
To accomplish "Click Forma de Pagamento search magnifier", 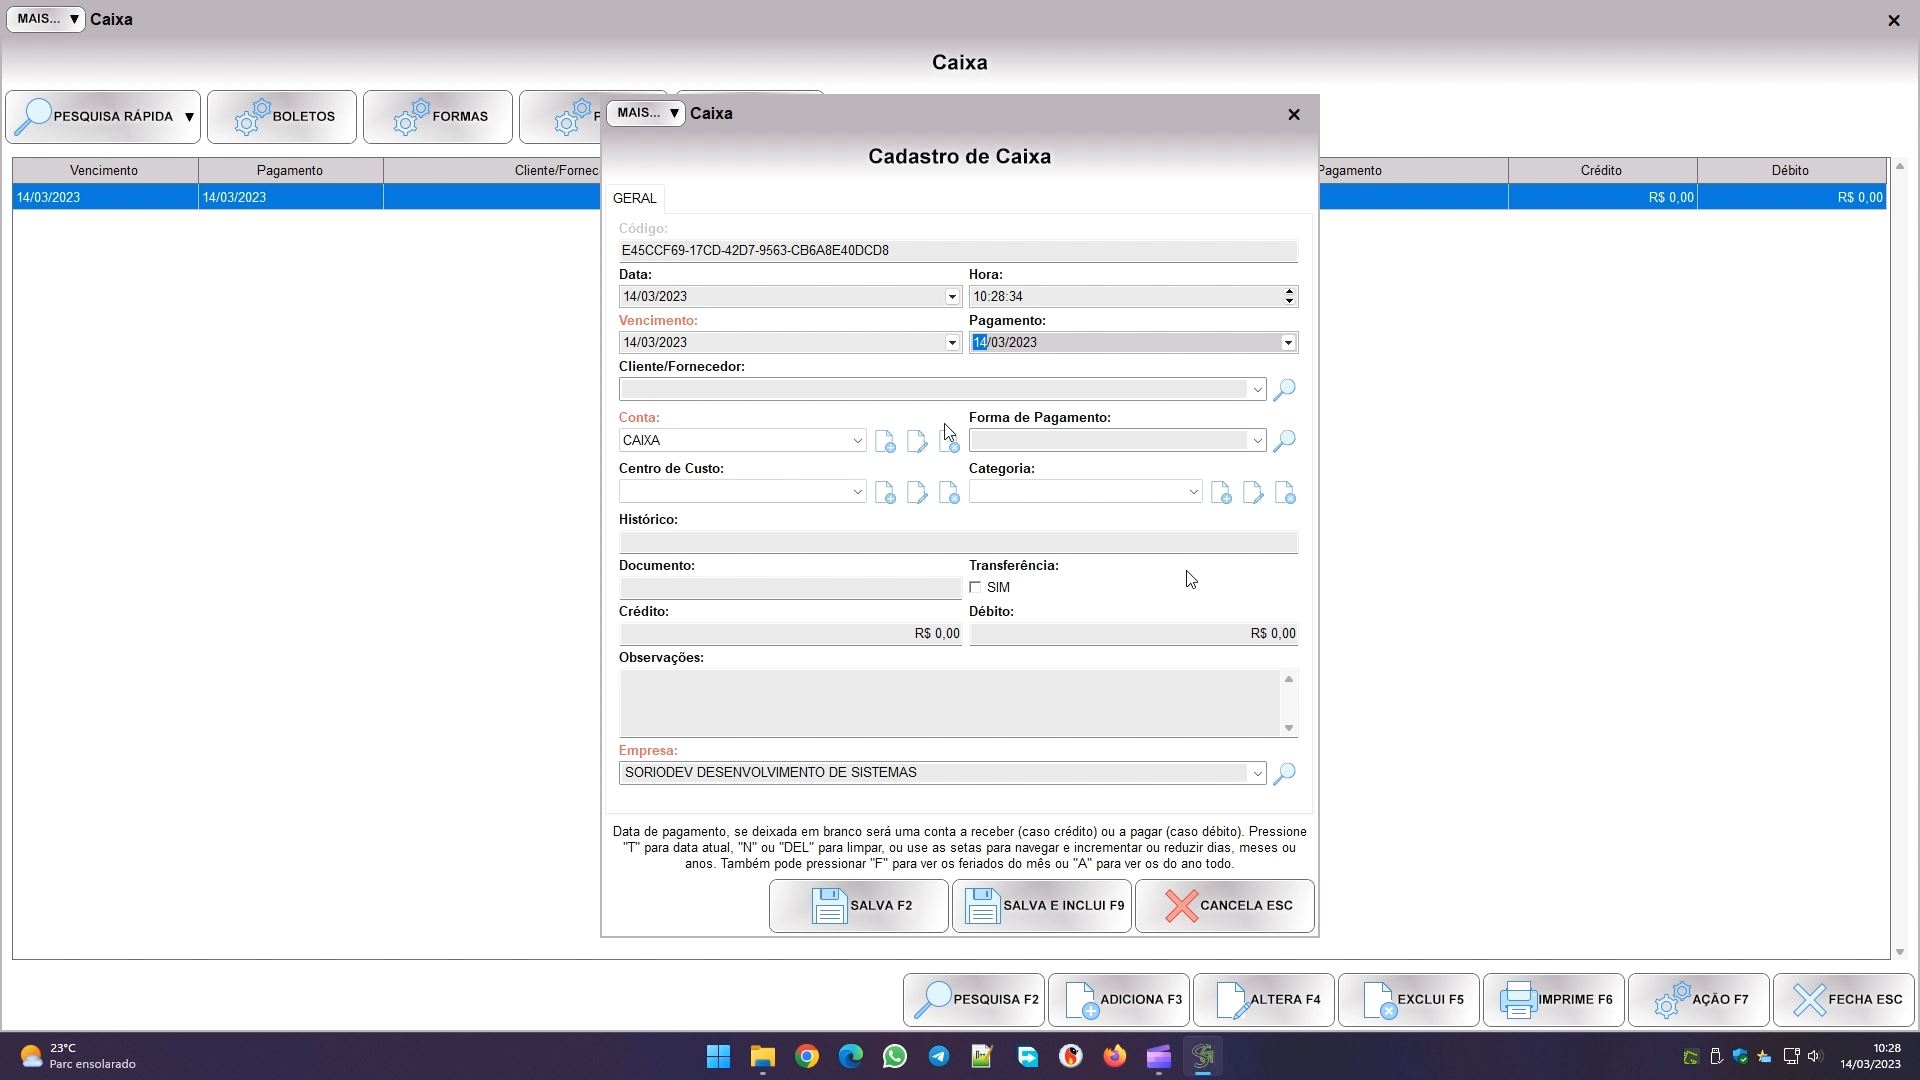I will tap(1285, 440).
